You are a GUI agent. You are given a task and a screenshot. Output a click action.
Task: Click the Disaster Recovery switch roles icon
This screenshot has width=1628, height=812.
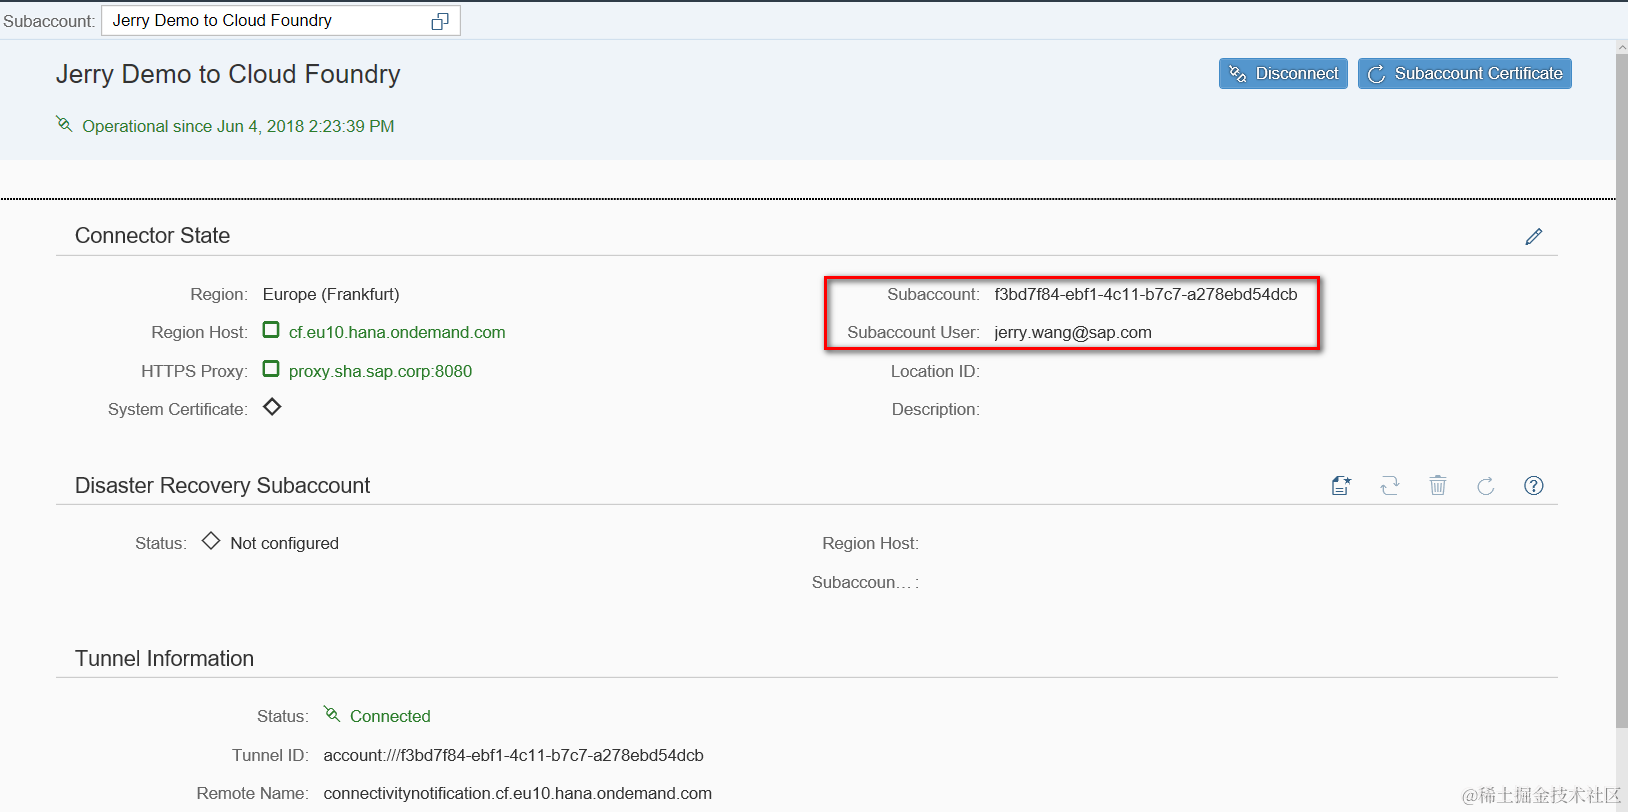pyautogui.click(x=1389, y=486)
